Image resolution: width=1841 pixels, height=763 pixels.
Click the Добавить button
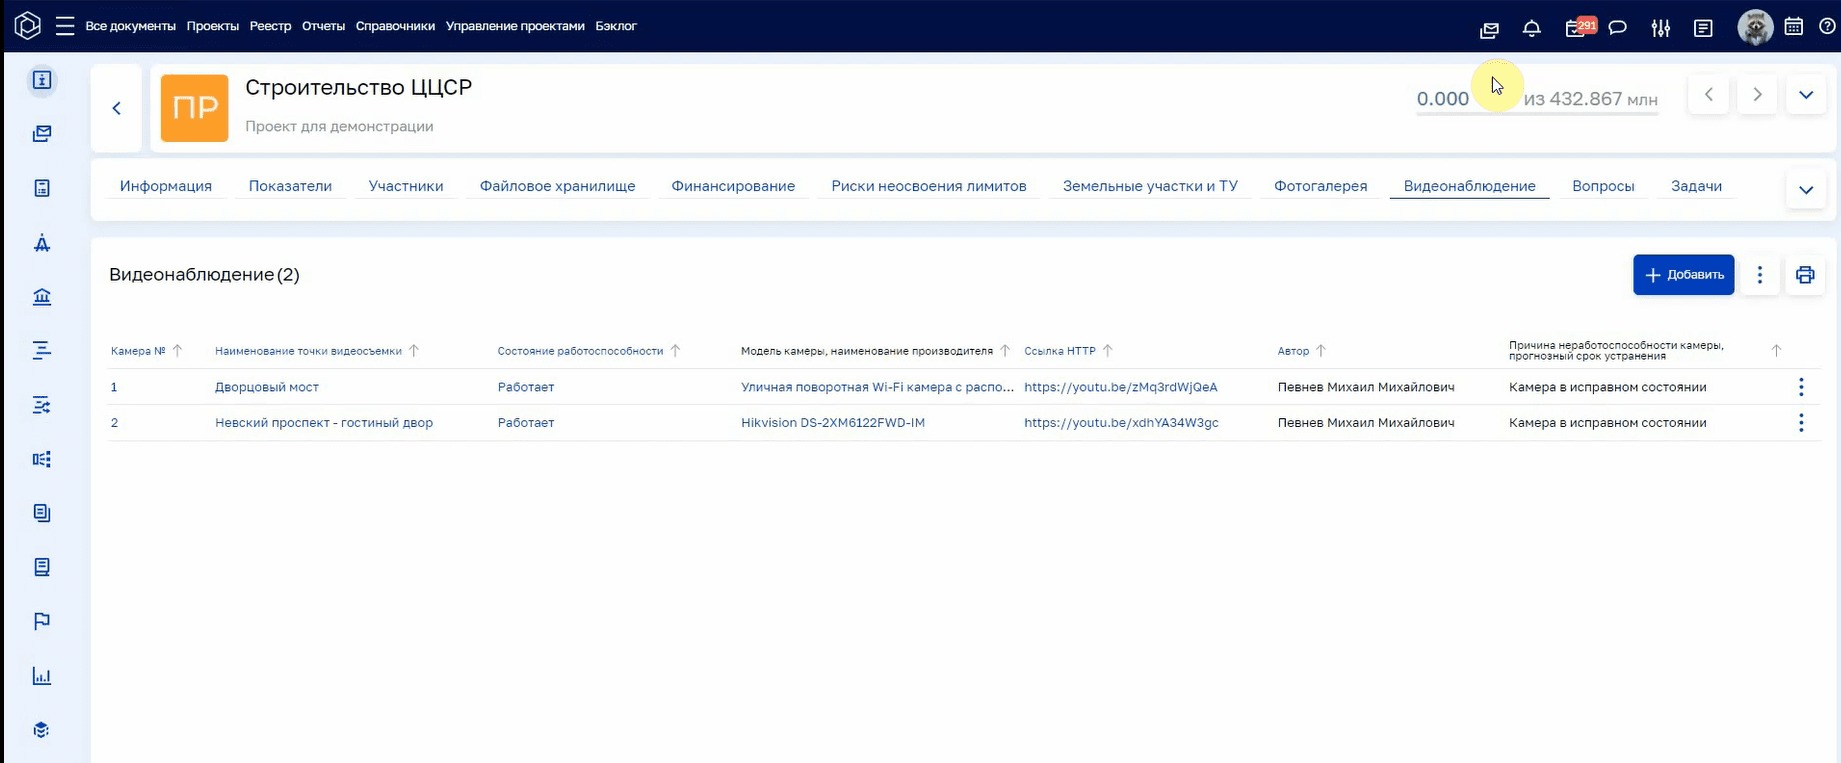click(1684, 275)
